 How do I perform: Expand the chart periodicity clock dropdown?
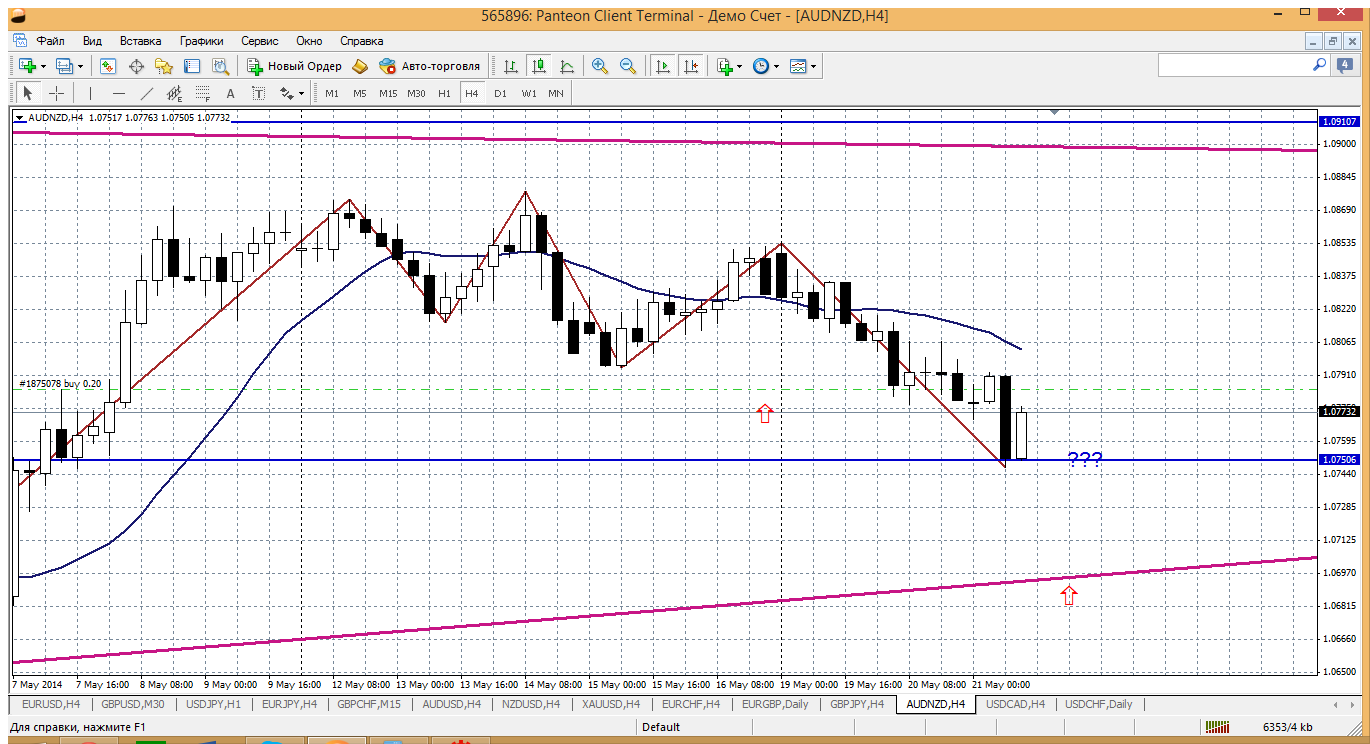pos(776,66)
